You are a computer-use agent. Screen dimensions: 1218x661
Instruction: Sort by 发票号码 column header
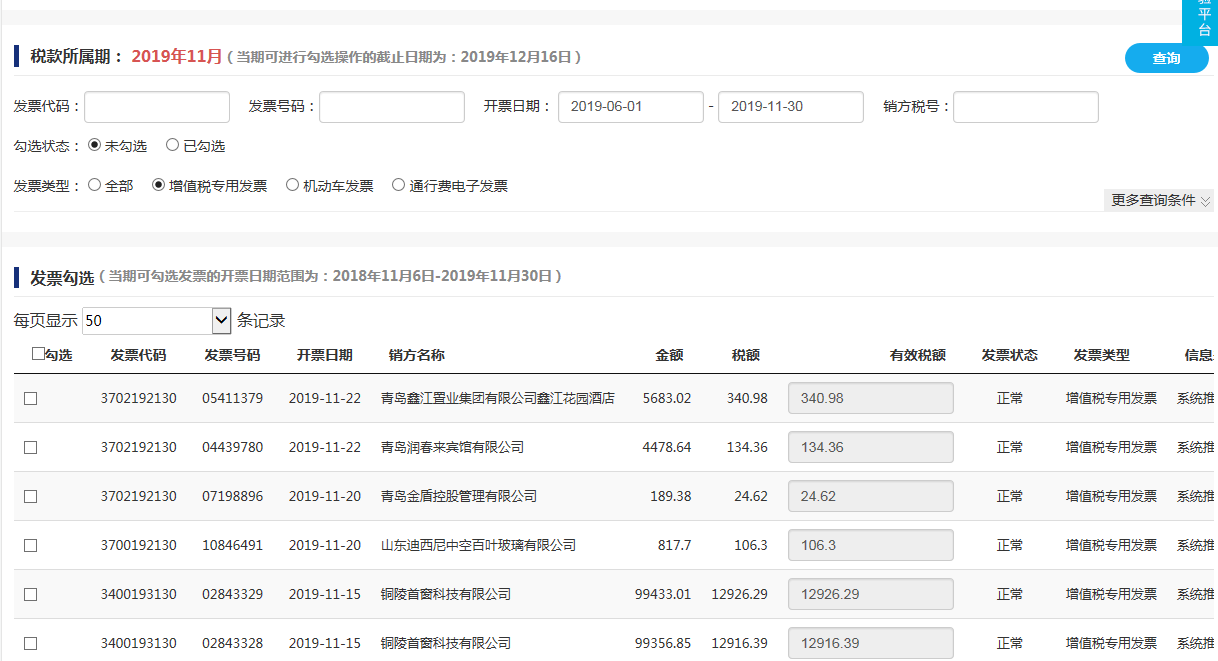pos(232,355)
